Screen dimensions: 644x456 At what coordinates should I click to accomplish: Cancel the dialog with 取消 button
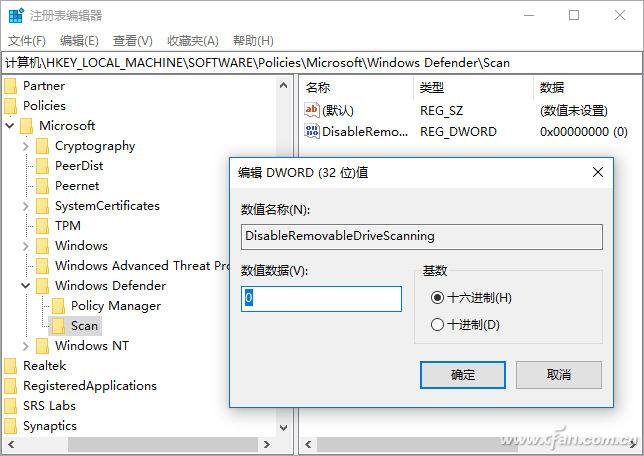click(559, 375)
